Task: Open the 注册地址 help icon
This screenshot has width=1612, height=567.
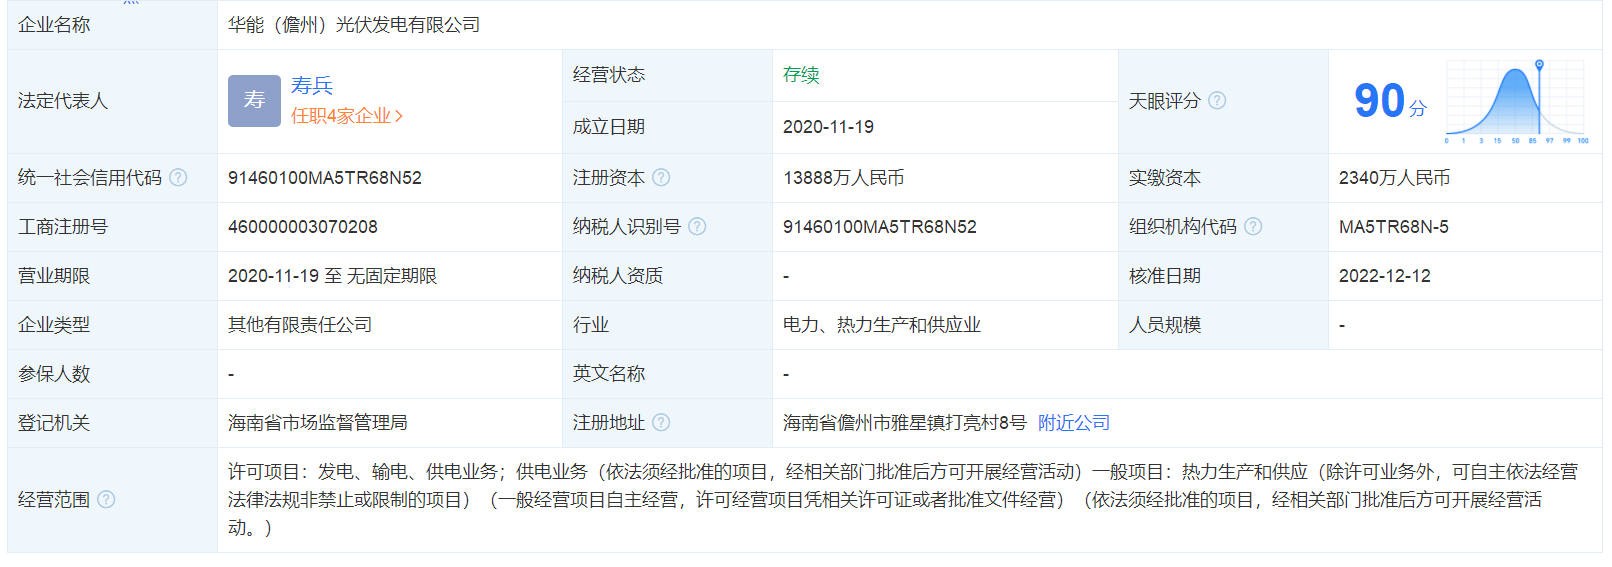Action: (661, 423)
